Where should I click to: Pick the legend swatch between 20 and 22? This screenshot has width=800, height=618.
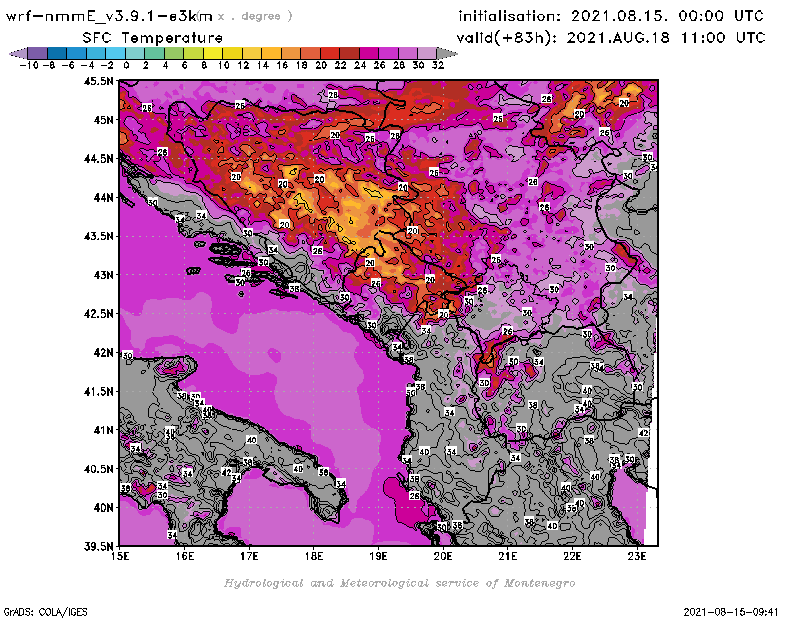(x=330, y=53)
